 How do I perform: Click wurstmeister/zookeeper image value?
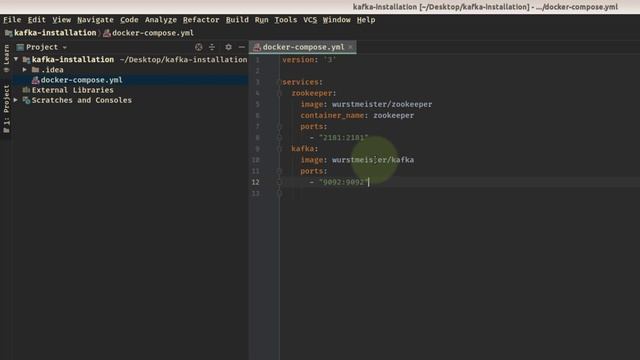[x=382, y=104]
